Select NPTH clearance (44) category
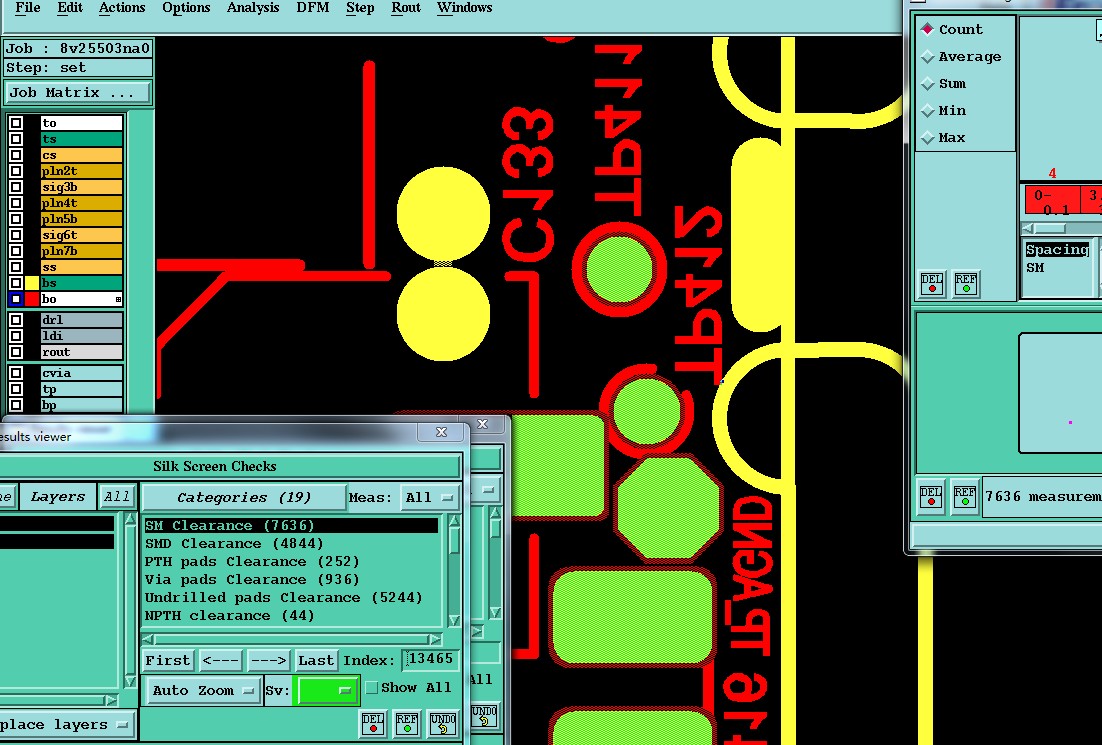 [291, 616]
